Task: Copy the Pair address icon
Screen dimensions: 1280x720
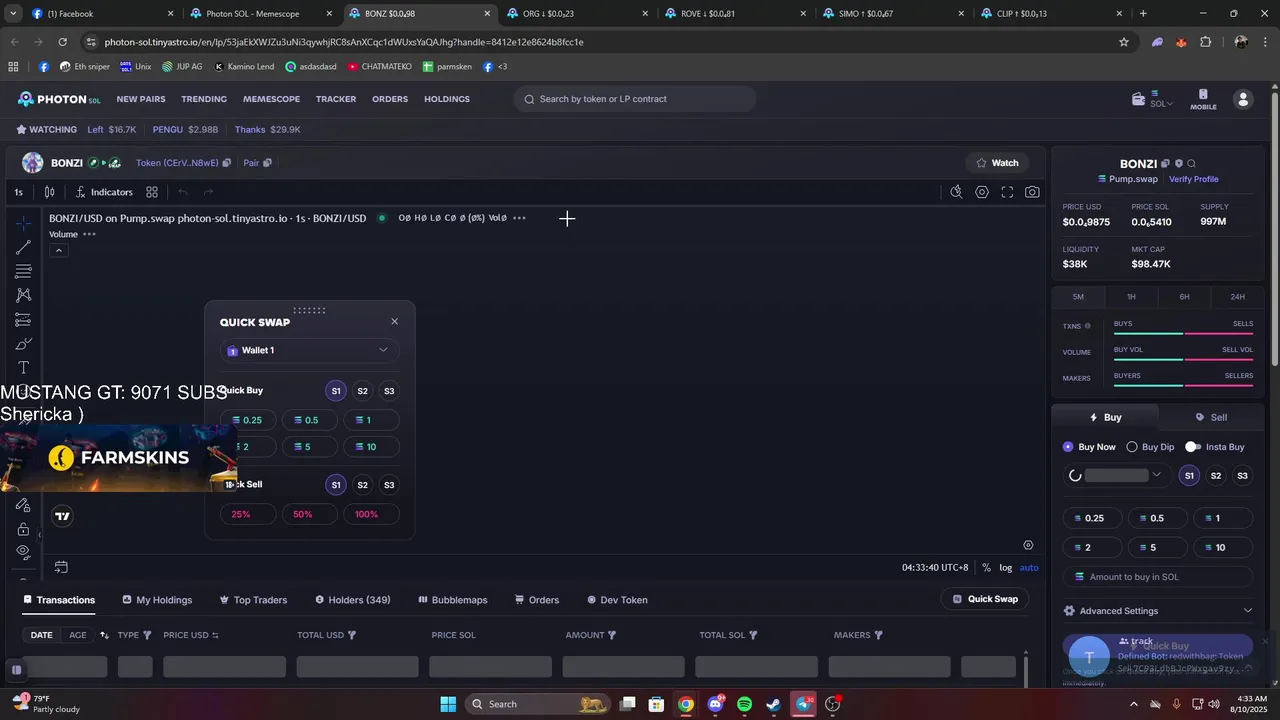Action: point(267,163)
